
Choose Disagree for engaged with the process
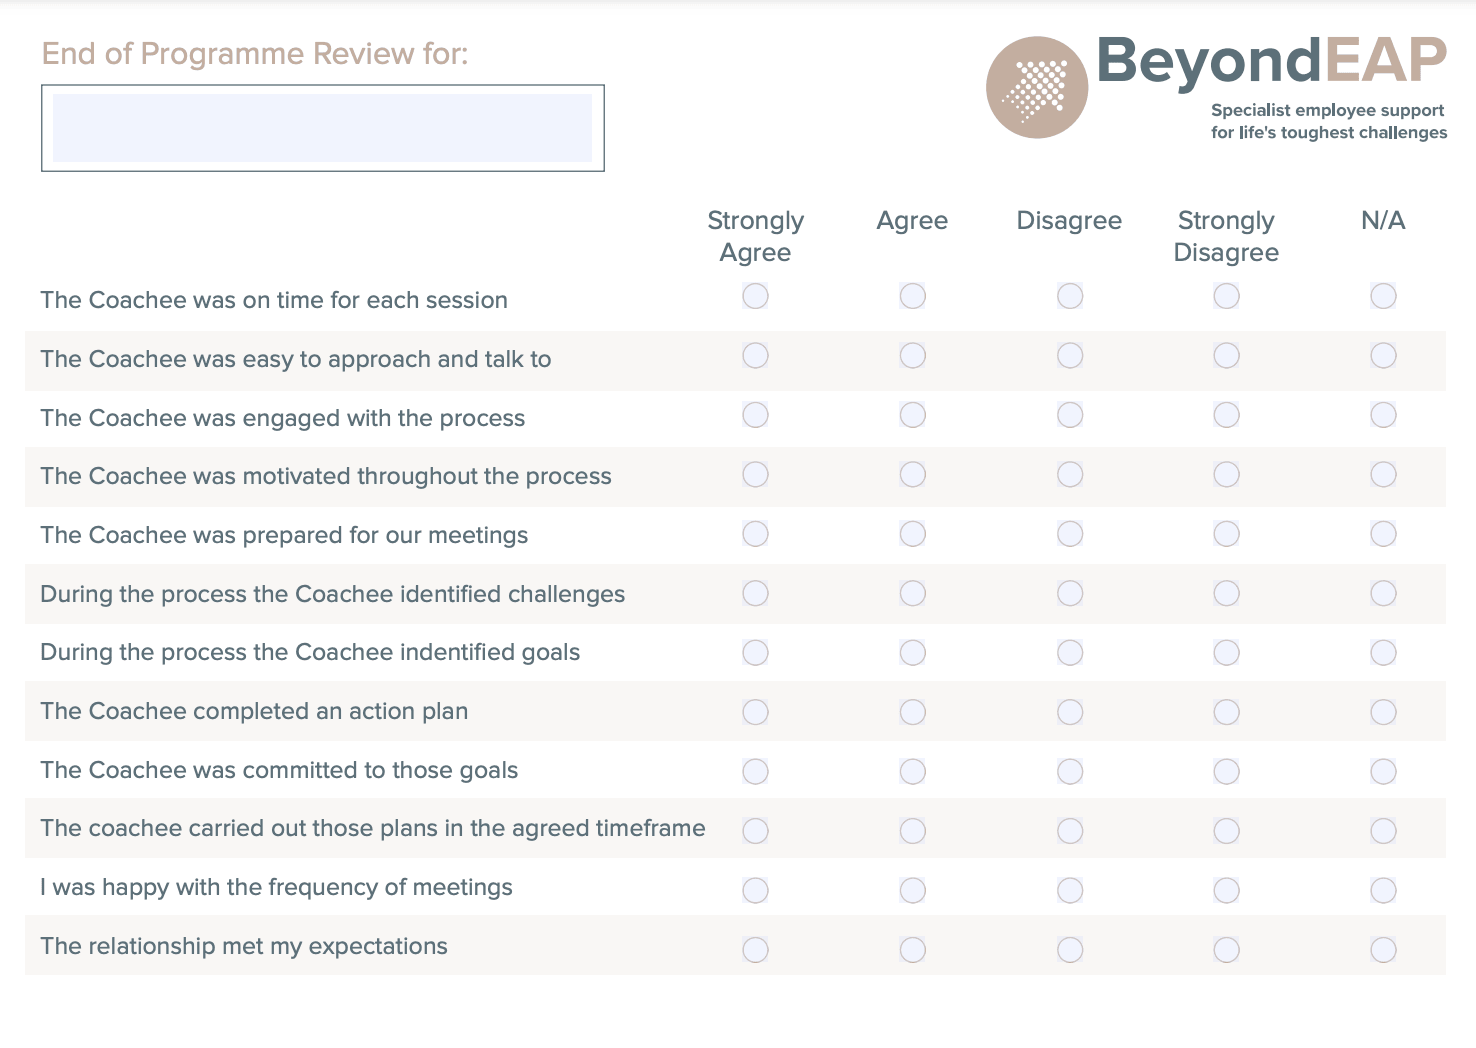click(x=1070, y=415)
